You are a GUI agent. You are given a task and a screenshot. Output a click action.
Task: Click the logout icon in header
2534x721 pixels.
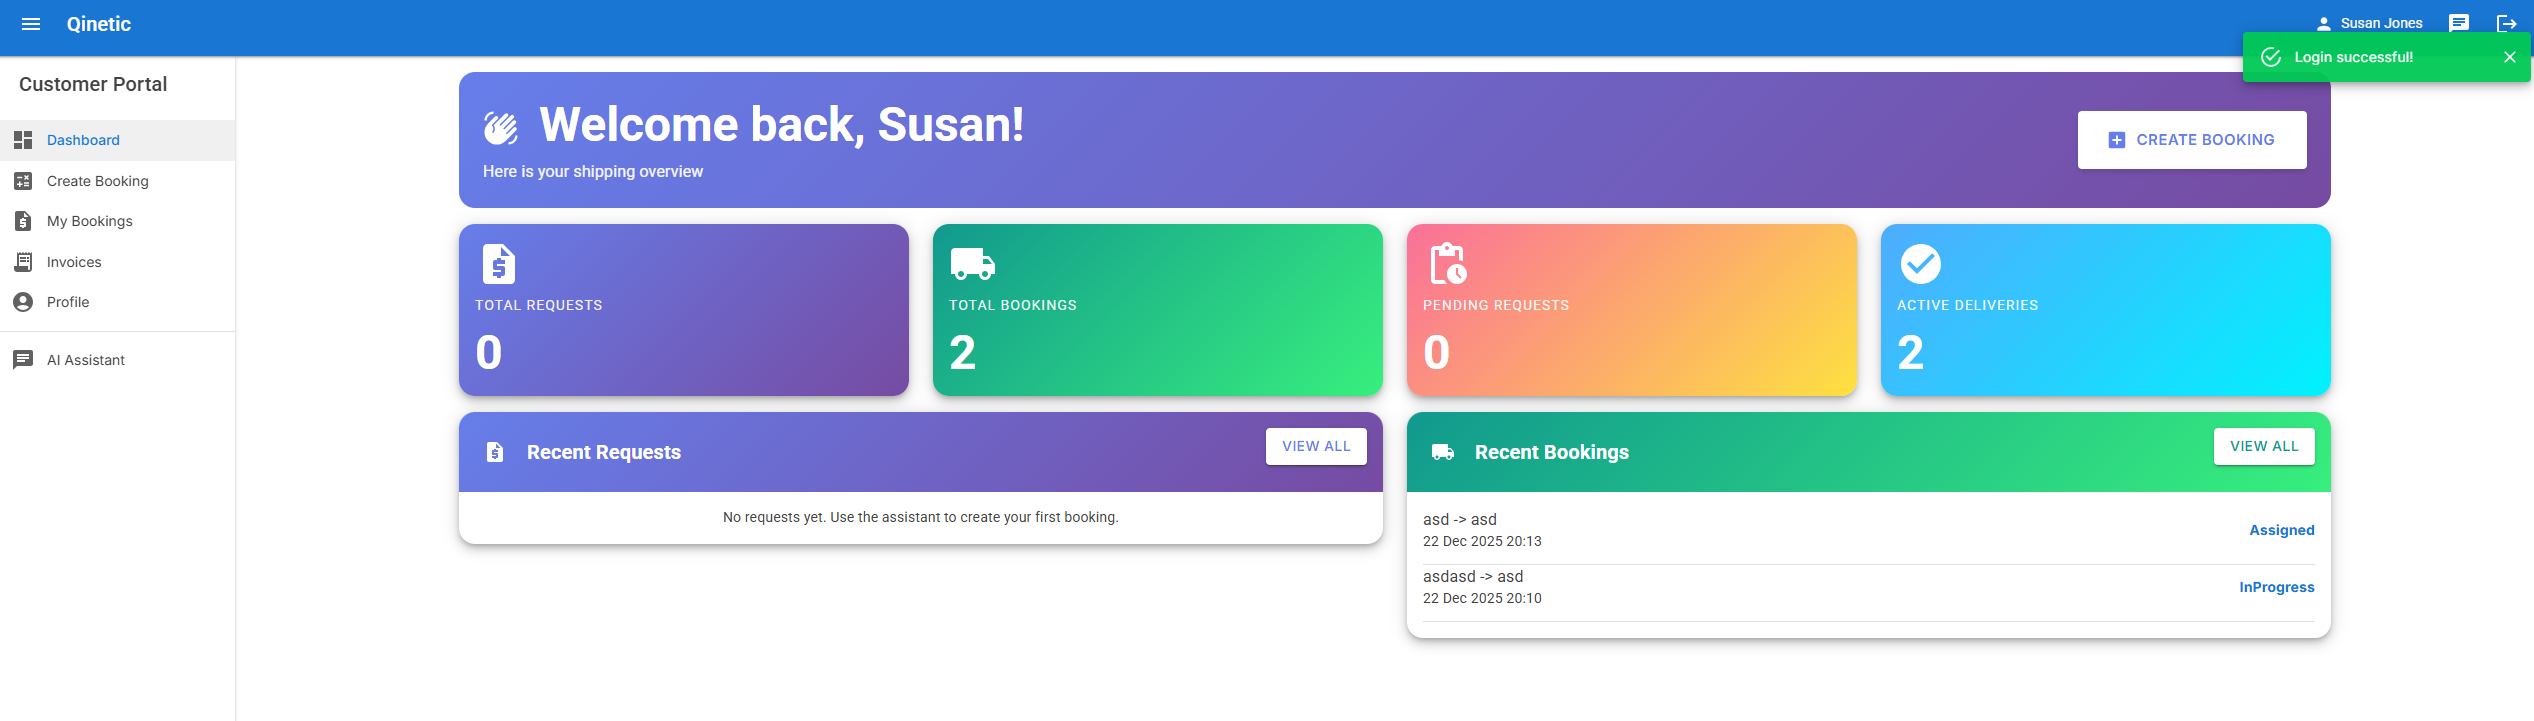2506,23
